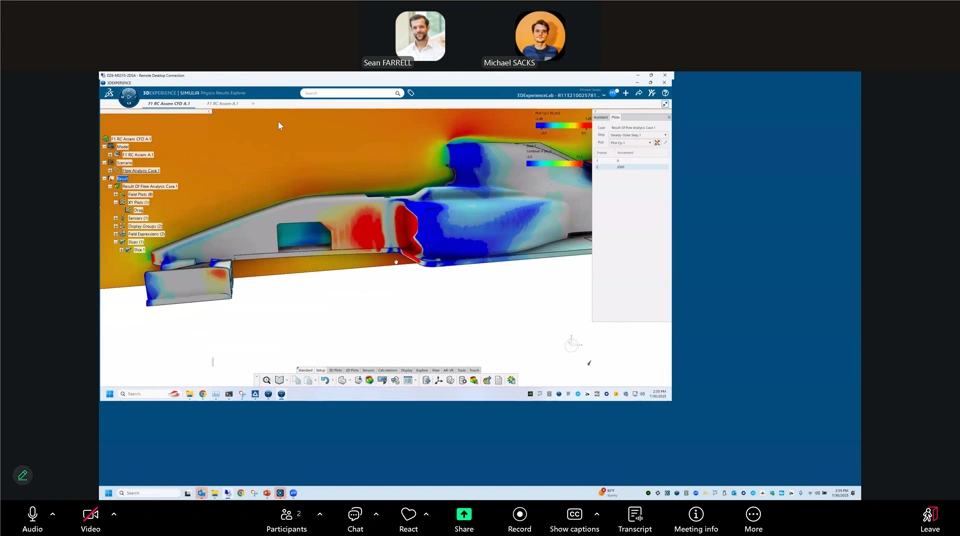Open Video options arrow in Zoom
This screenshot has width=960, height=536.
click(x=114, y=515)
